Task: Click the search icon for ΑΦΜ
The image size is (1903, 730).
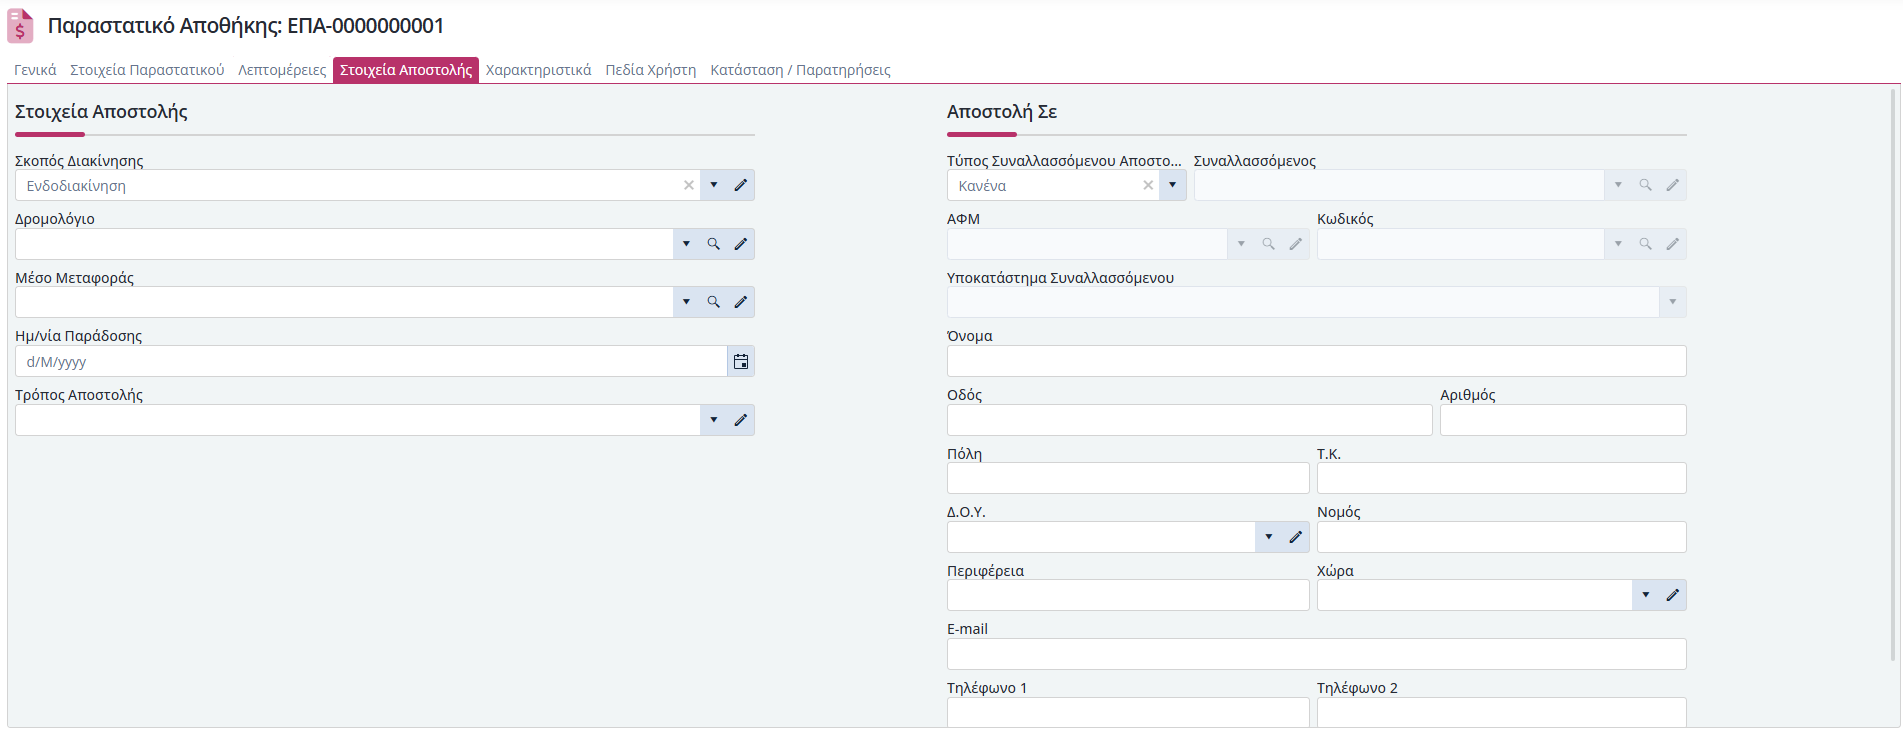Action: pyautogui.click(x=1268, y=244)
